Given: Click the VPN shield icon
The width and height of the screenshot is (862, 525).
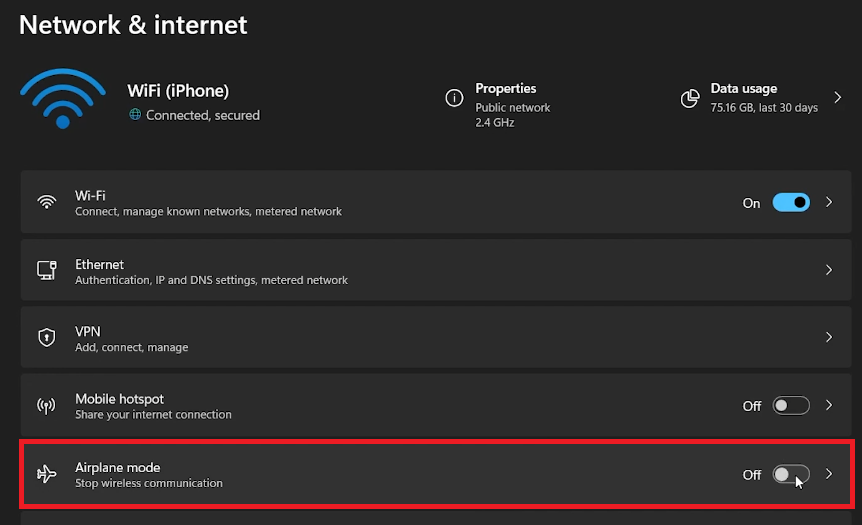Looking at the screenshot, I should pyautogui.click(x=47, y=337).
